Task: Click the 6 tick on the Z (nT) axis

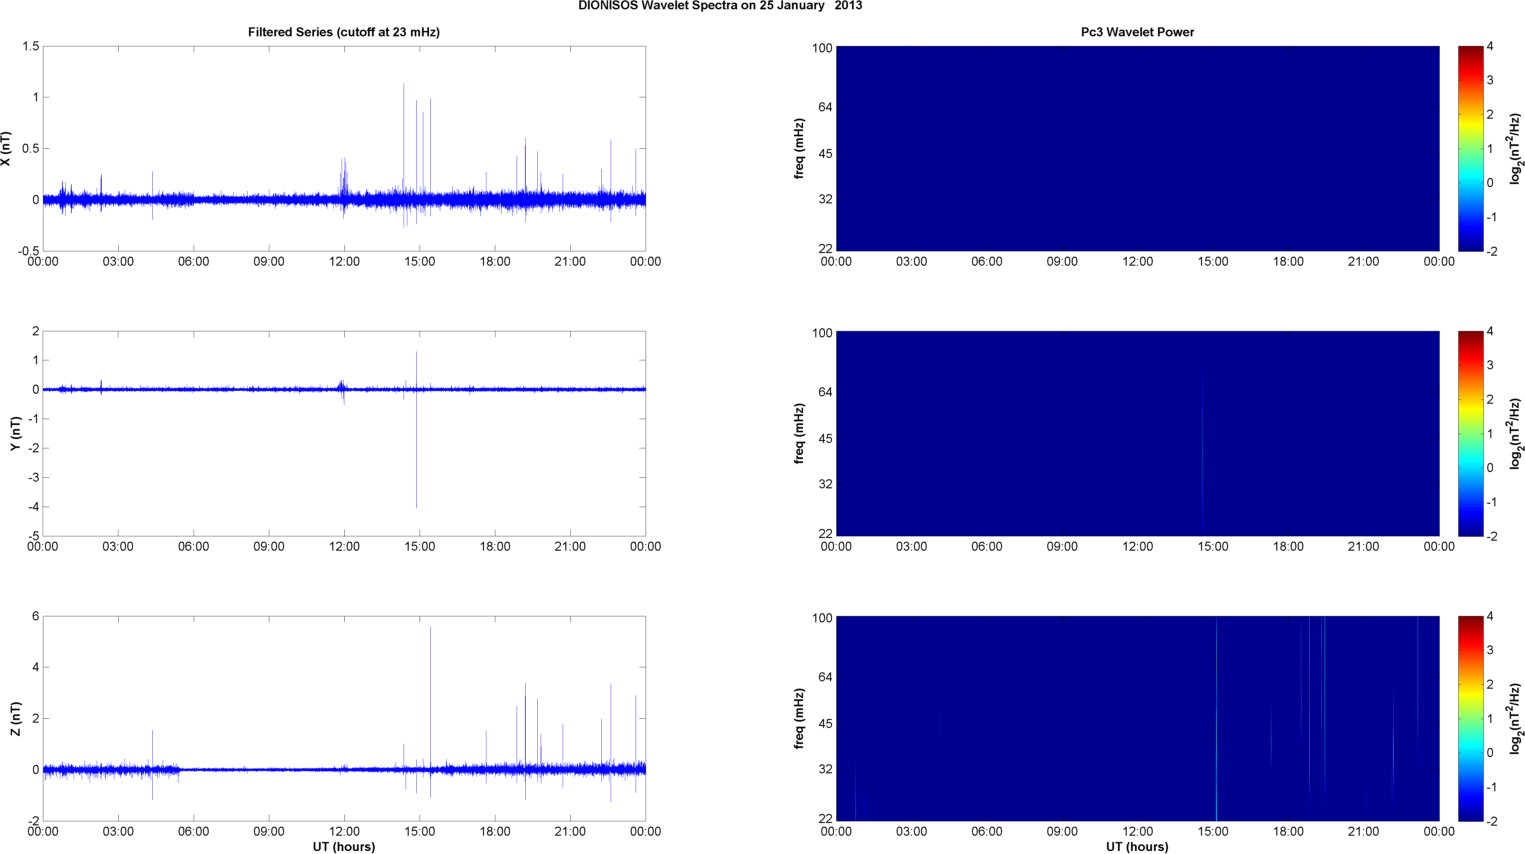Action: click(x=36, y=616)
